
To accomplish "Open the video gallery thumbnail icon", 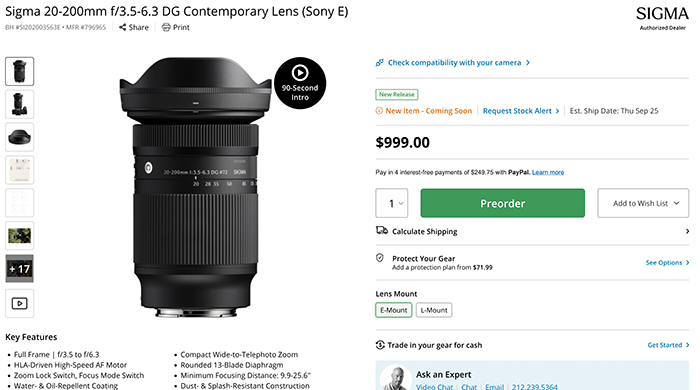I will coord(20,303).
